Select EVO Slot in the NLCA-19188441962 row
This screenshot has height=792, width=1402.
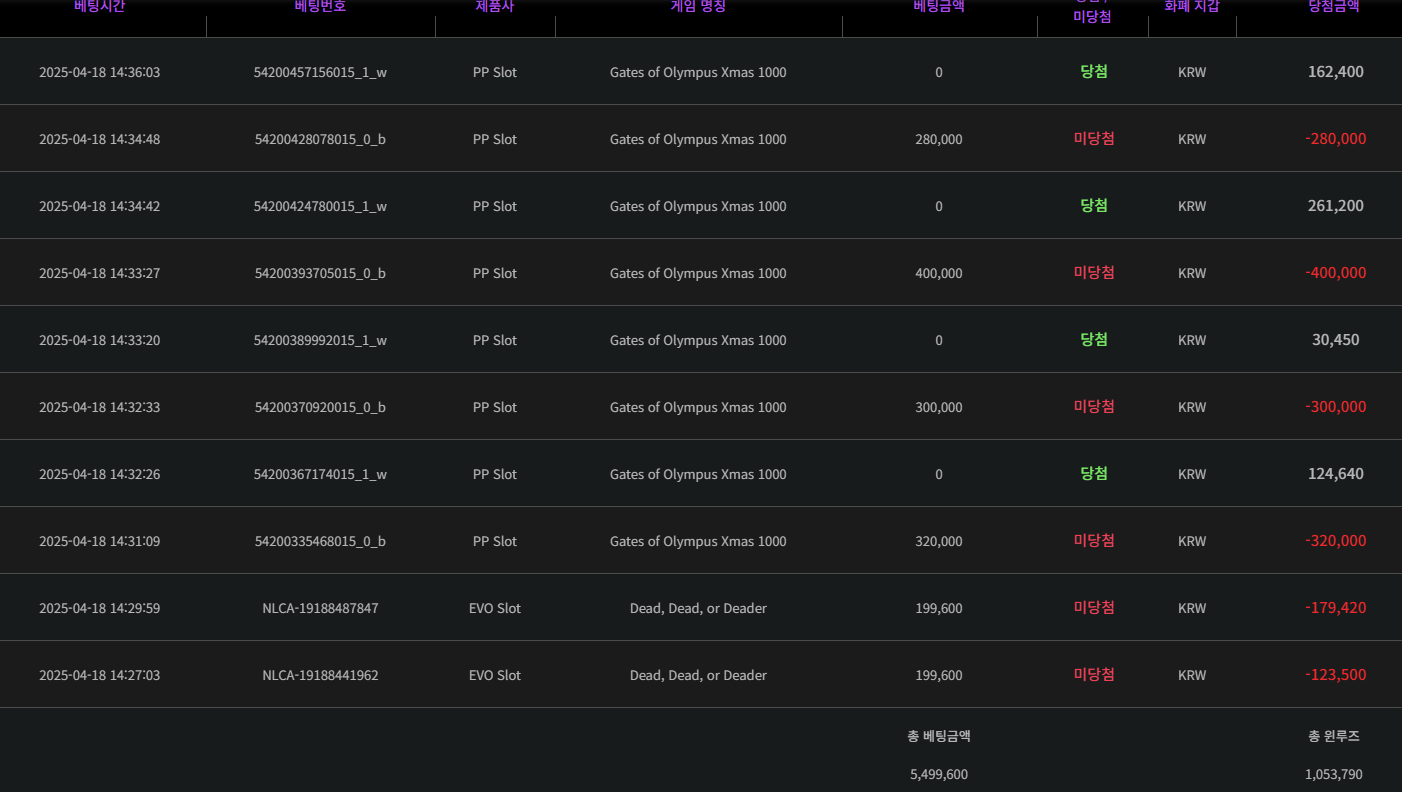(495, 675)
